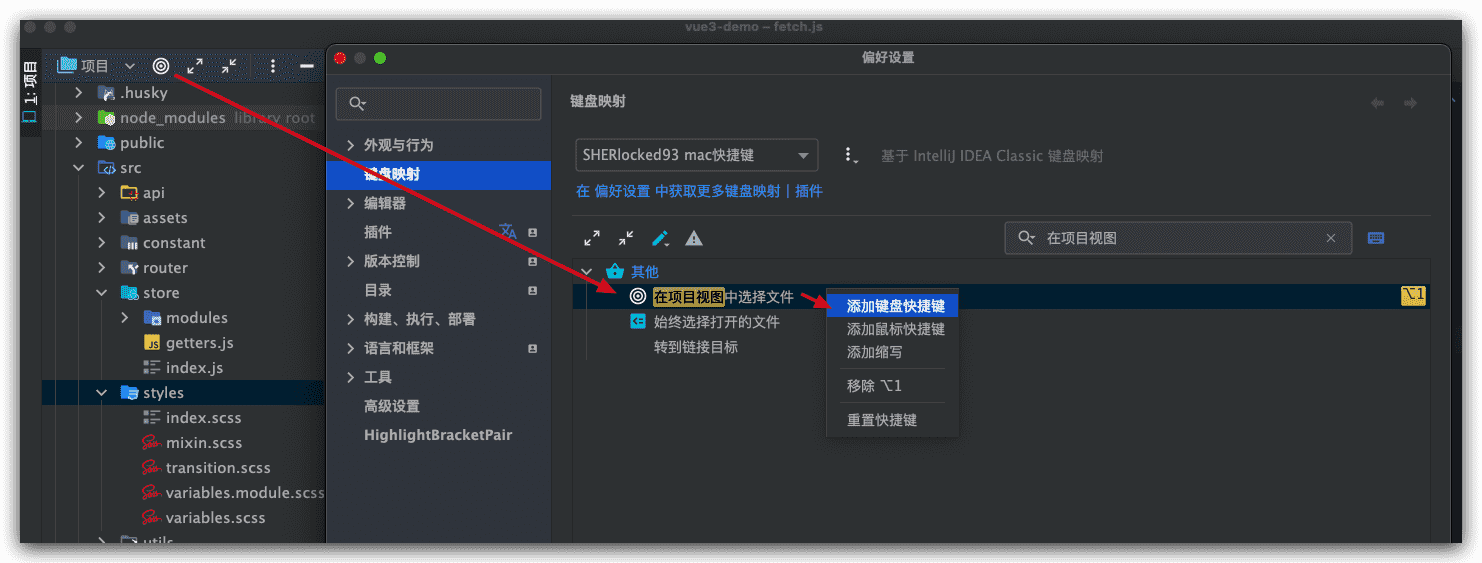Collapse all in project panel toolbar
This screenshot has width=1482, height=563.
(x=229, y=66)
